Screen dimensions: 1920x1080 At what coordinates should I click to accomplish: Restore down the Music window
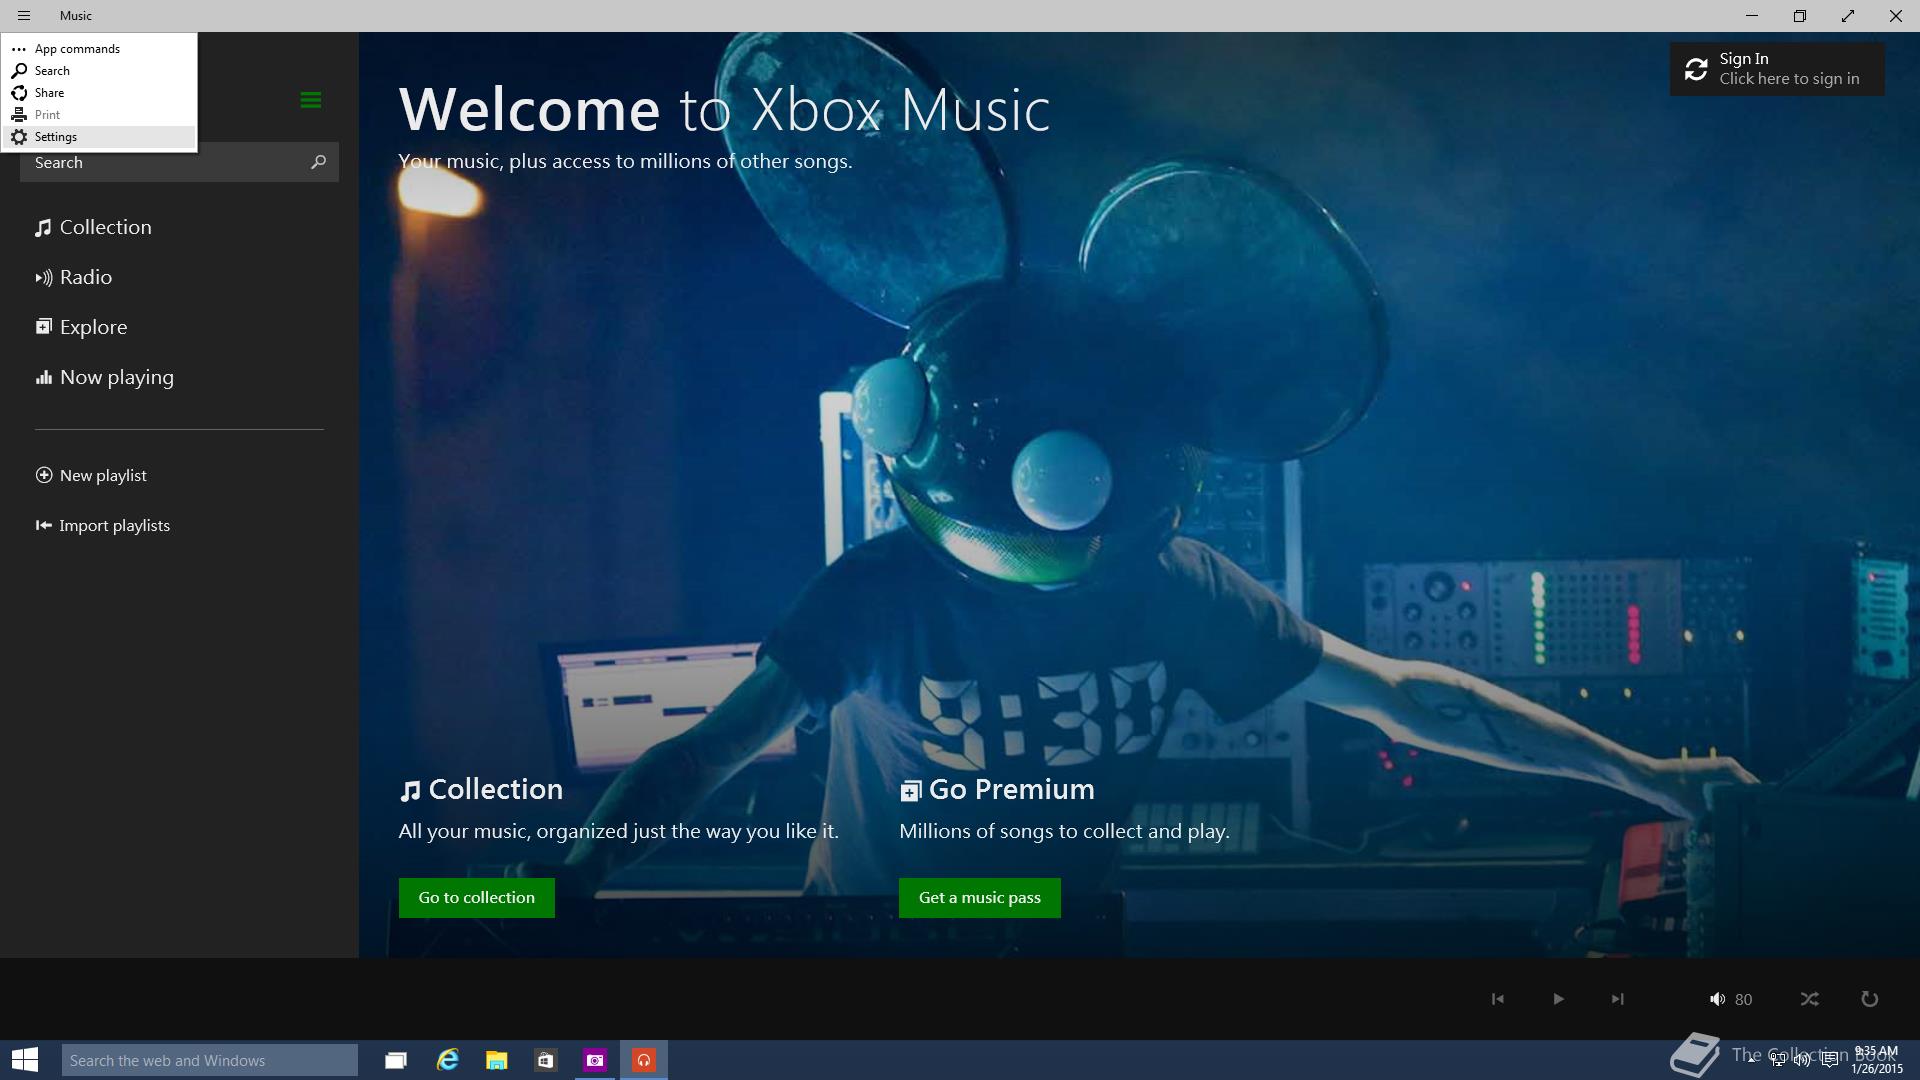[x=1800, y=16]
